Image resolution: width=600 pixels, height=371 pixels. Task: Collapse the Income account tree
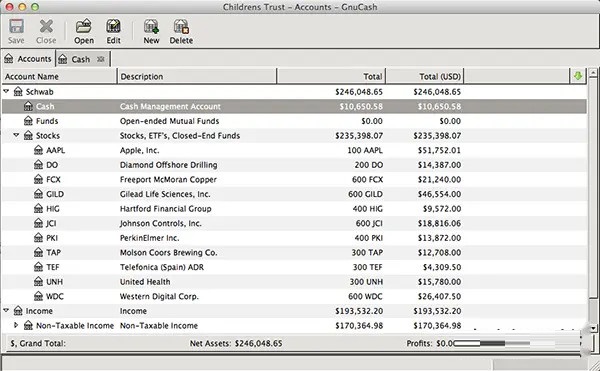point(6,311)
